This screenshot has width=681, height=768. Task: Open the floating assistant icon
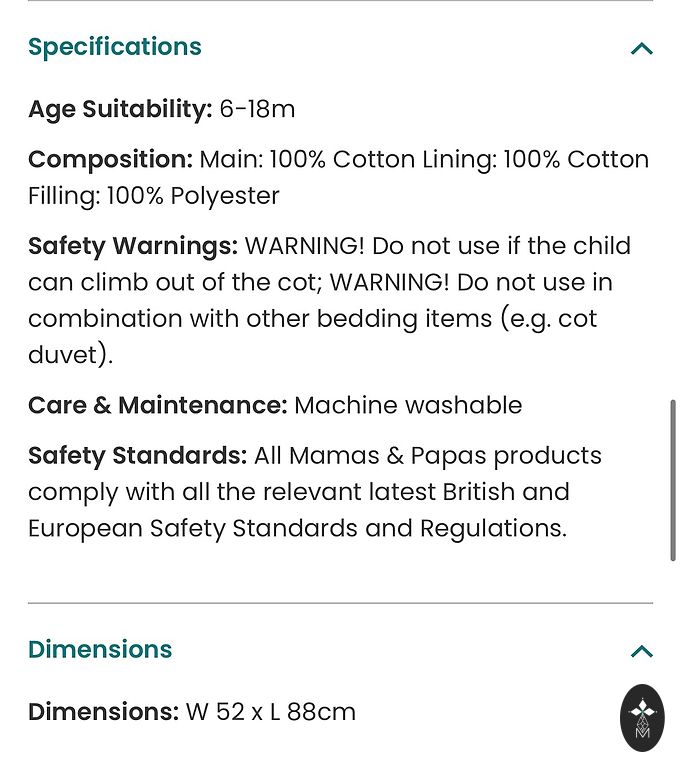click(x=642, y=717)
